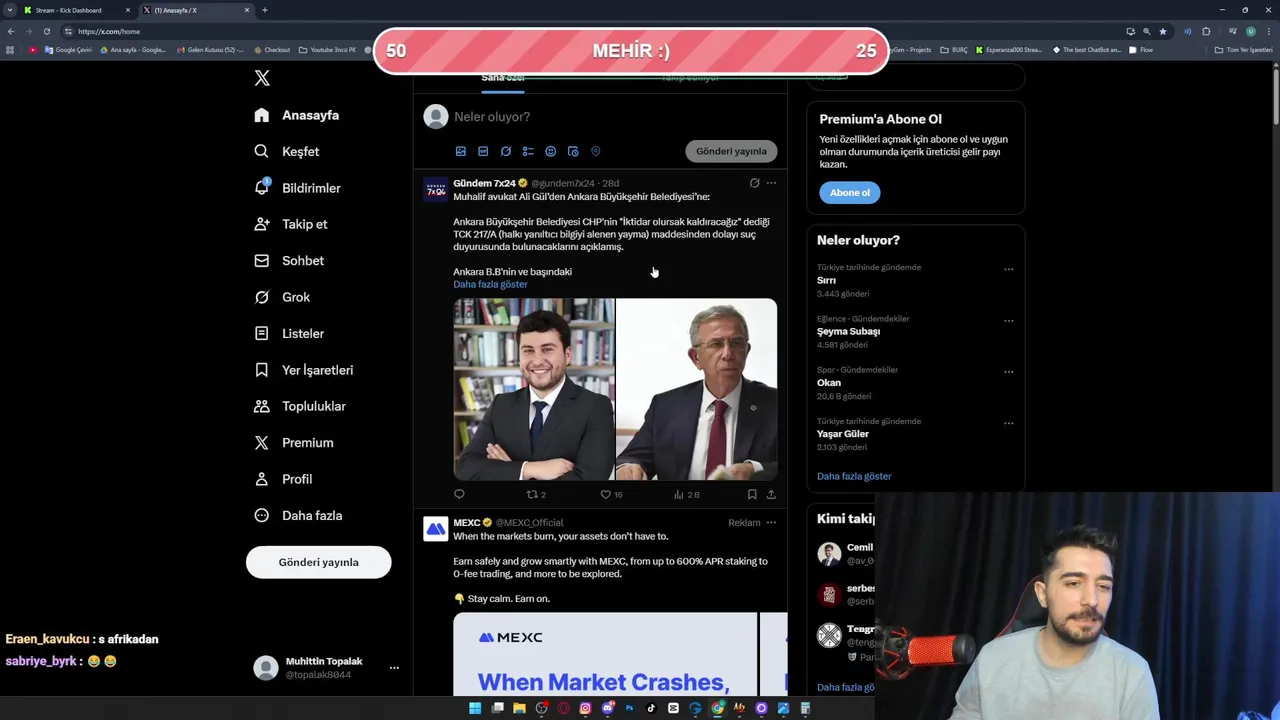Open options for Okan trend
This screenshot has height=720, width=1280.
click(x=1008, y=372)
